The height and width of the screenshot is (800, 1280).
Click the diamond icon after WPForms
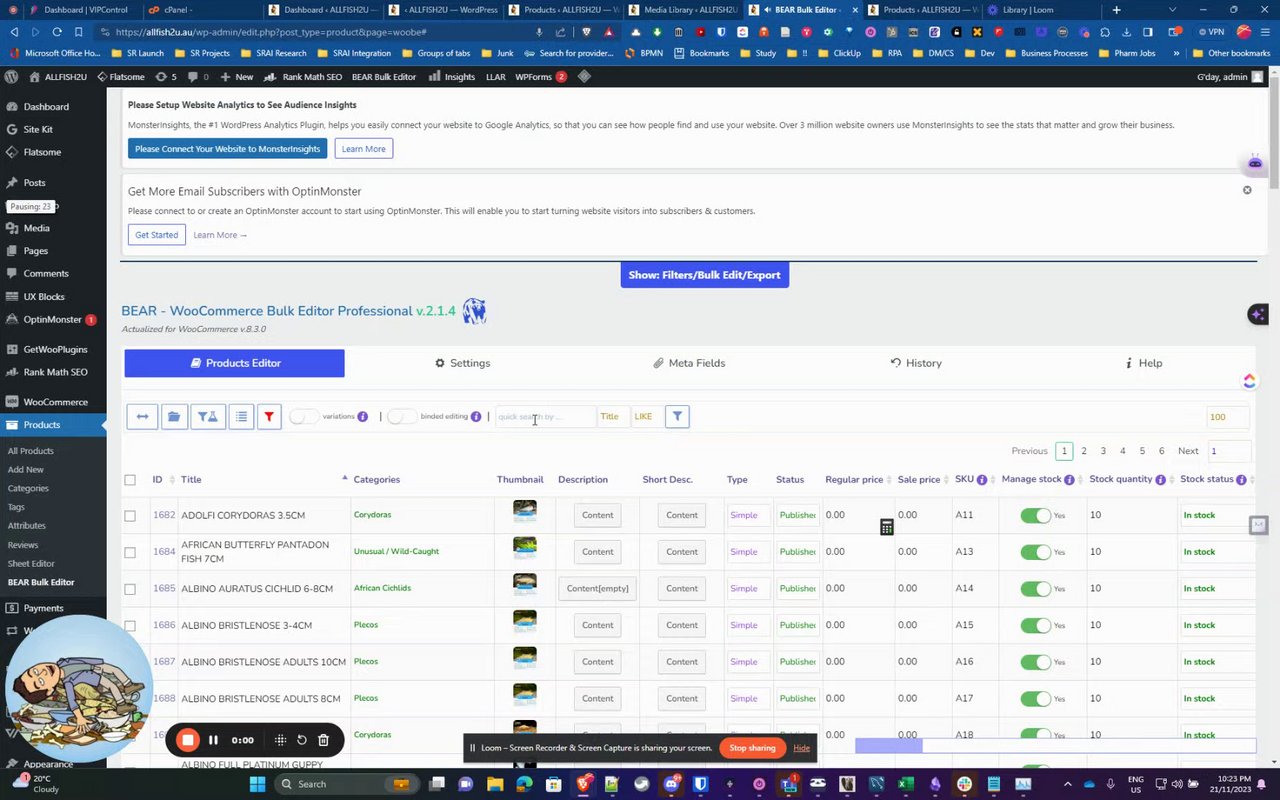584,77
